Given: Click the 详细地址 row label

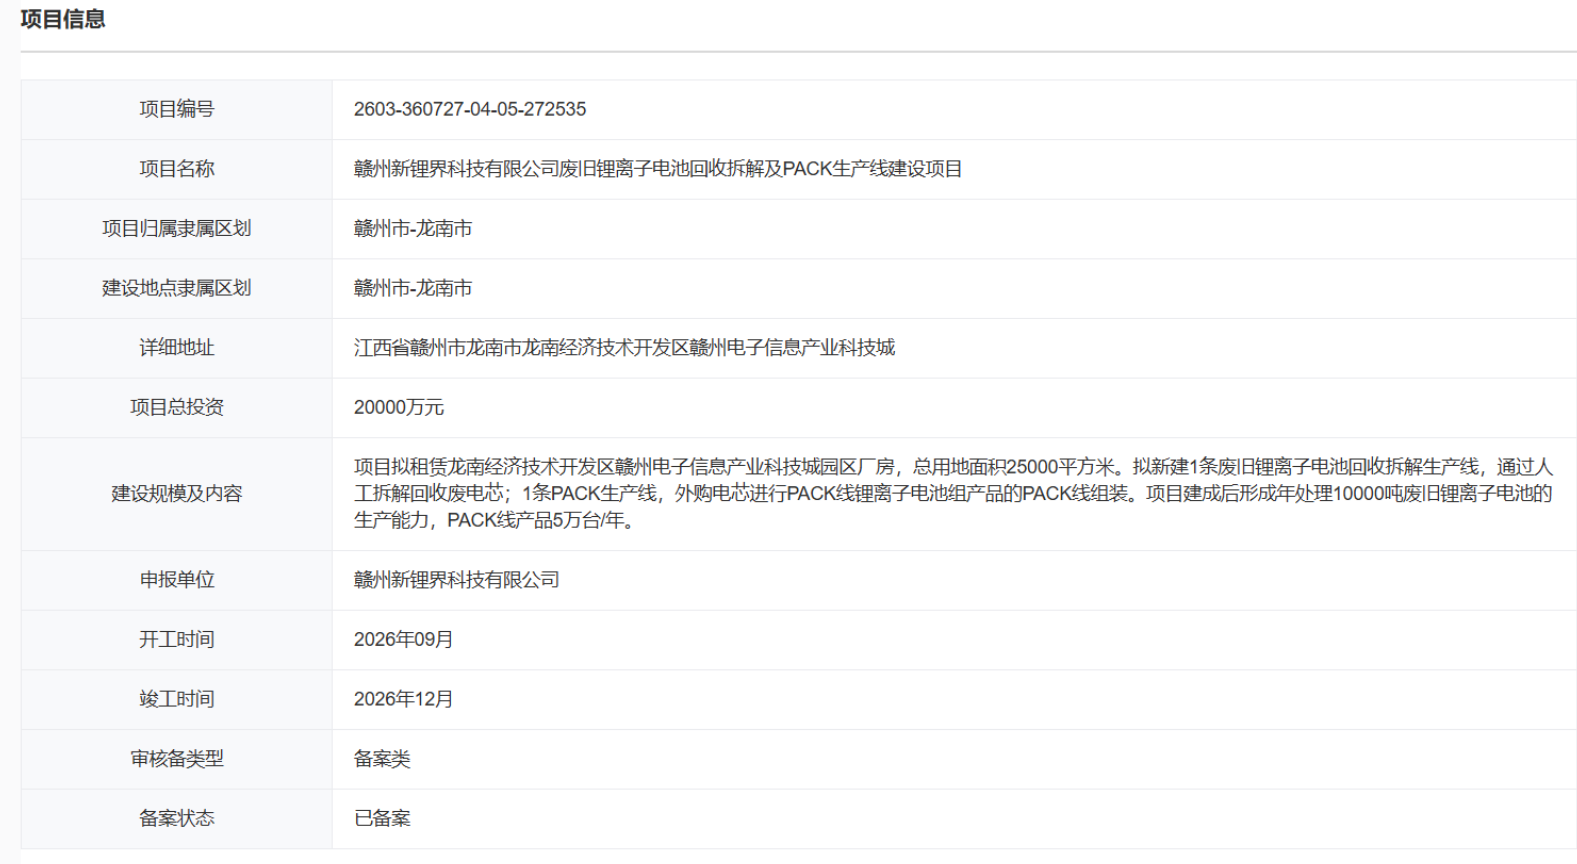Looking at the screenshot, I should pos(176,348).
